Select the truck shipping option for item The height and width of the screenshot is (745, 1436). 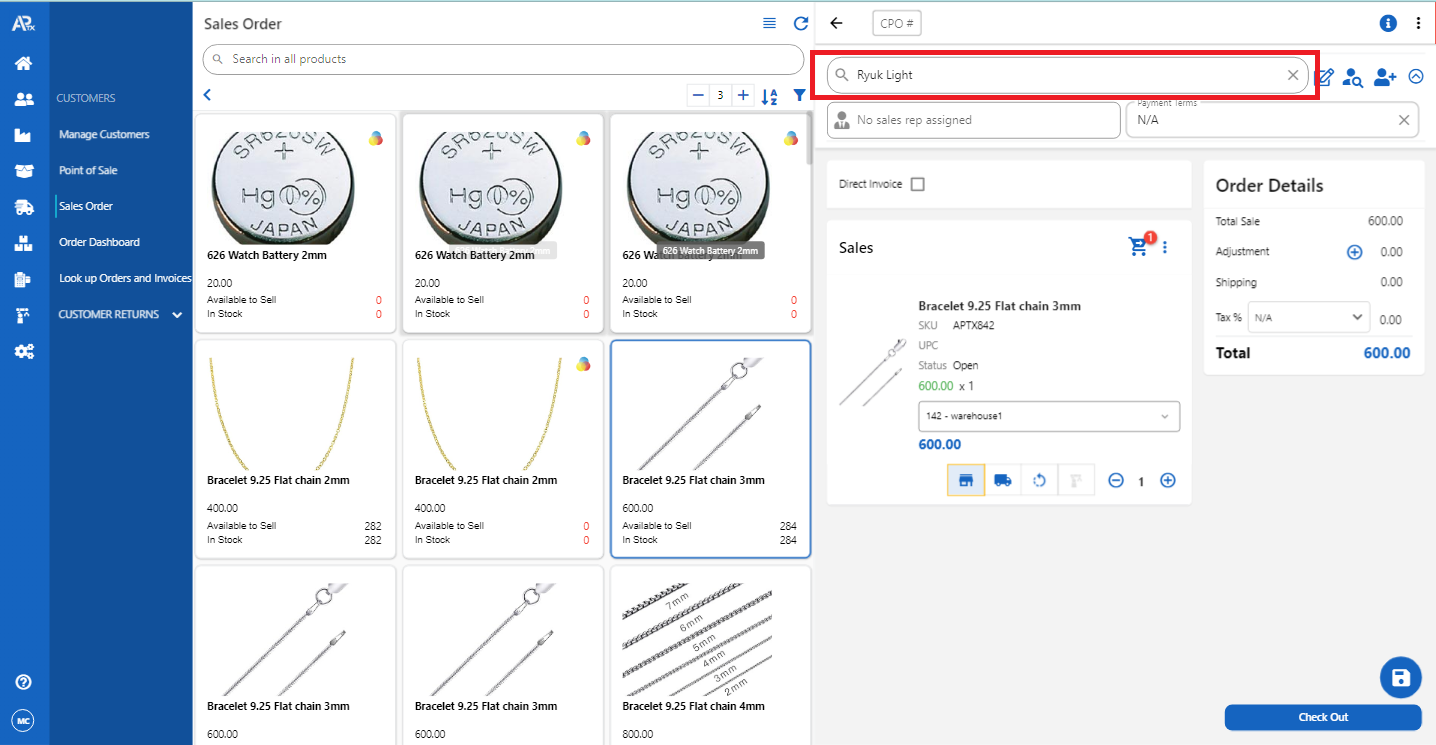pyautogui.click(x=1002, y=481)
